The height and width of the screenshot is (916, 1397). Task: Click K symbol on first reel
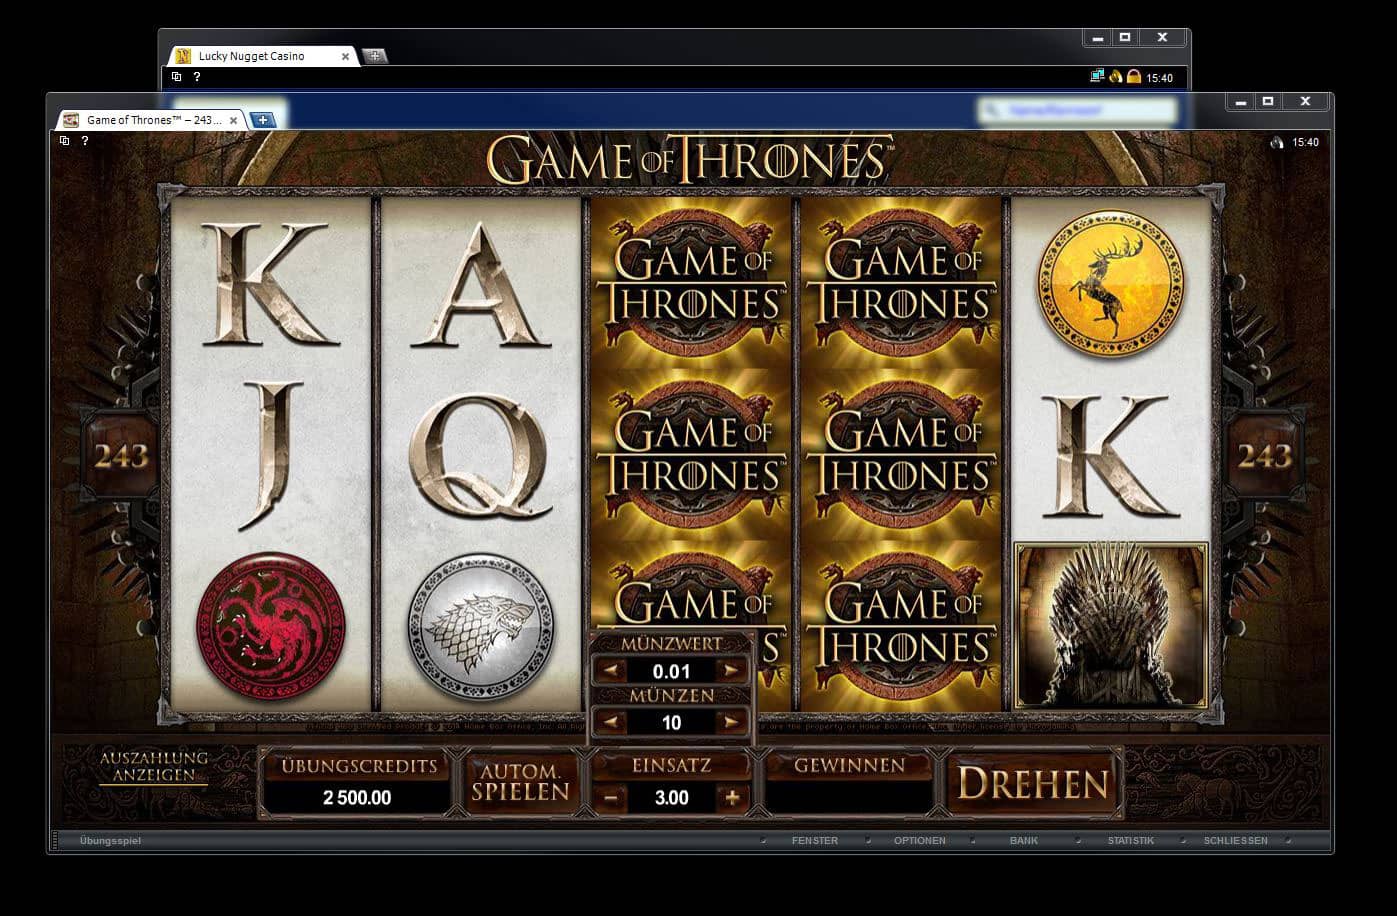[270, 284]
